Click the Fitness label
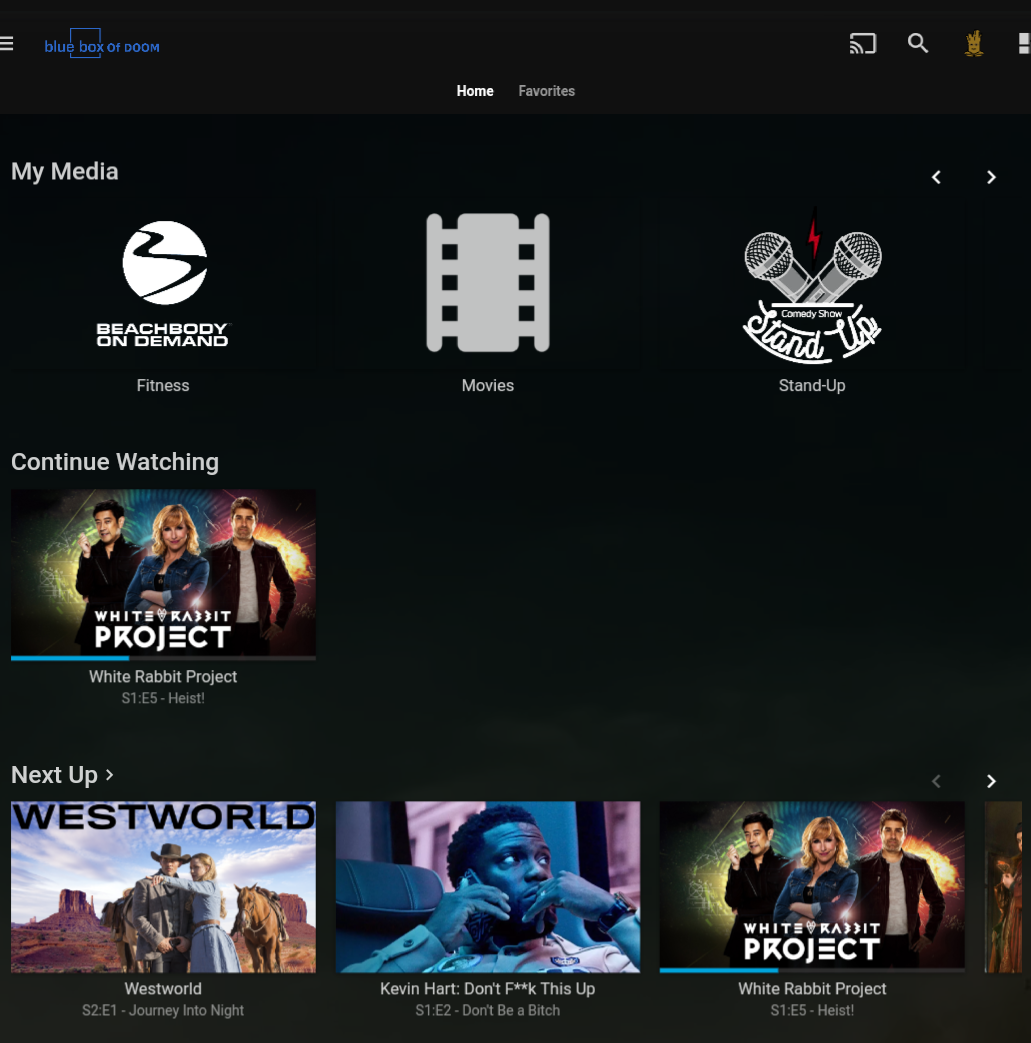 point(163,385)
